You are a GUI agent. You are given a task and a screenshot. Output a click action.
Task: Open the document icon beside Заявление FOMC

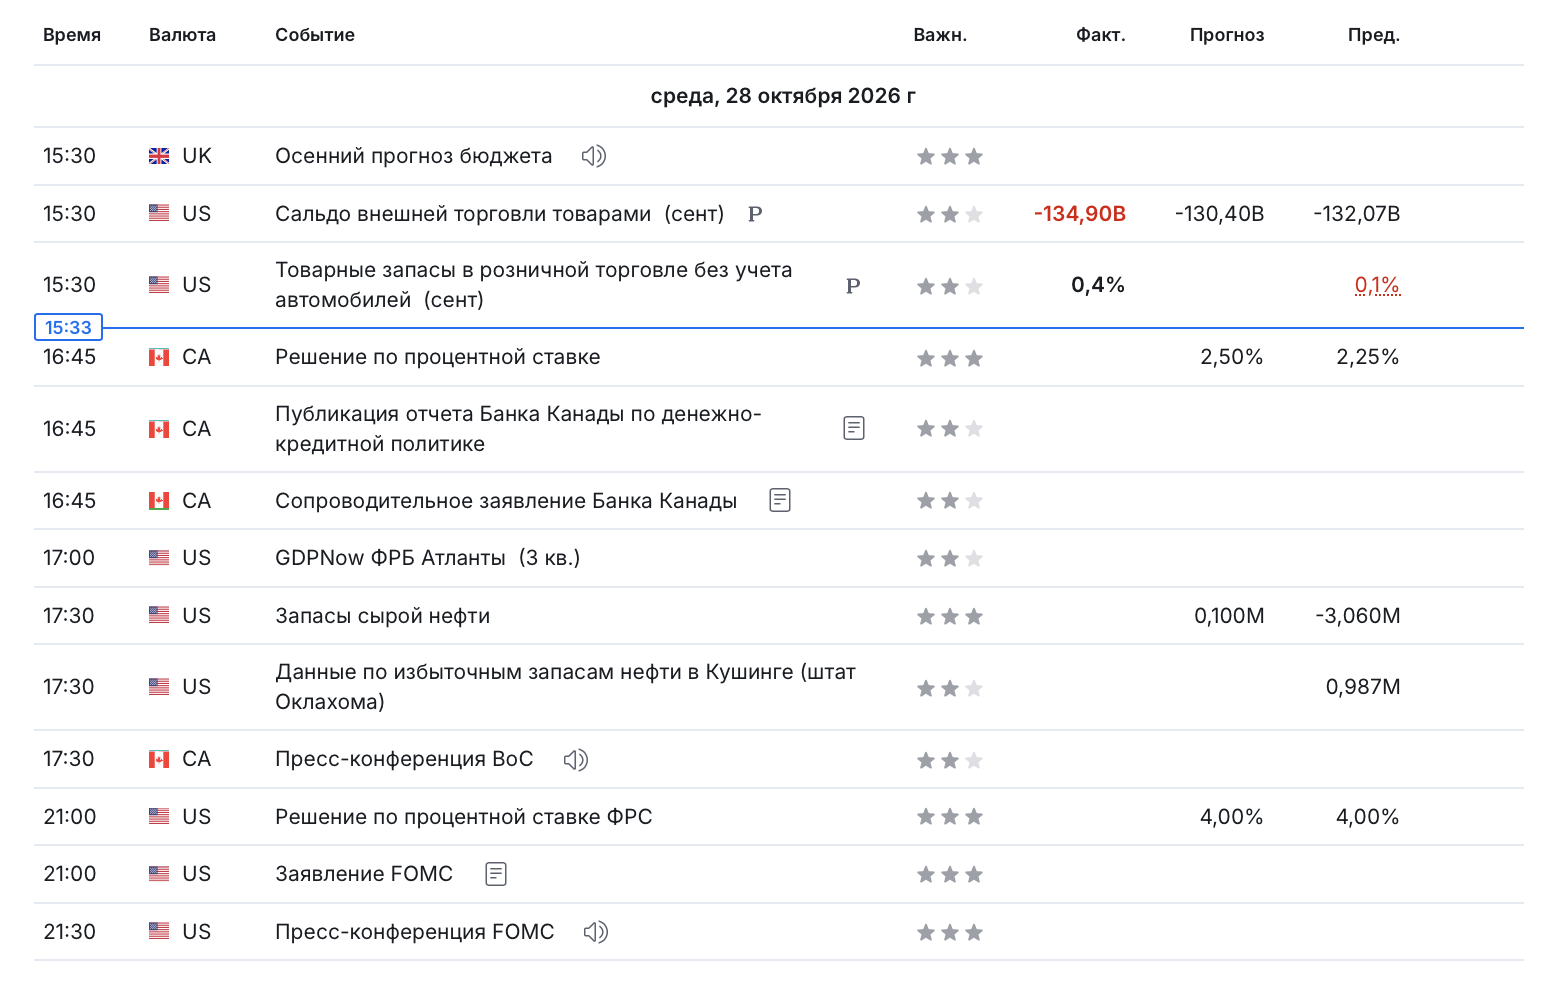[496, 874]
